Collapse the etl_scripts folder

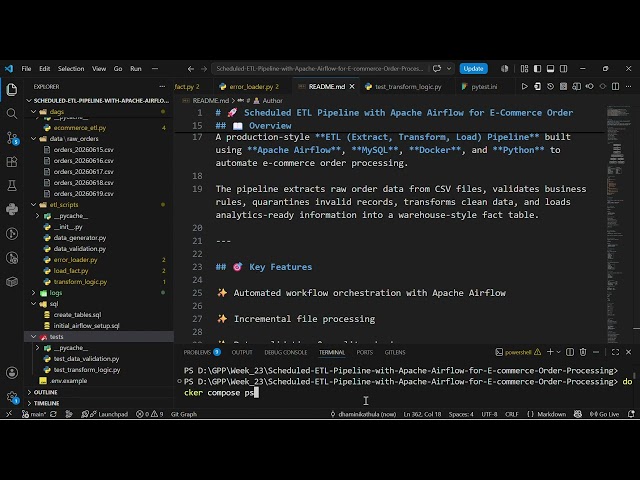point(34,205)
